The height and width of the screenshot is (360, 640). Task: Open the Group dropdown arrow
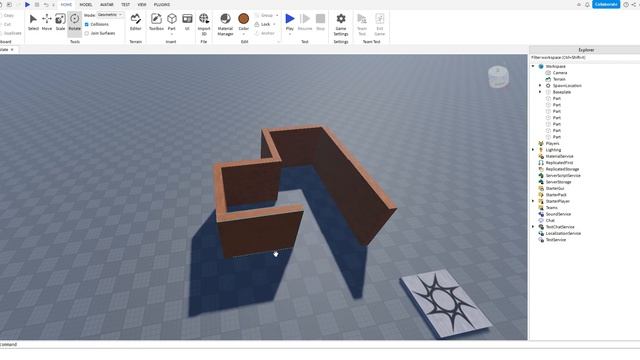[x=277, y=16]
